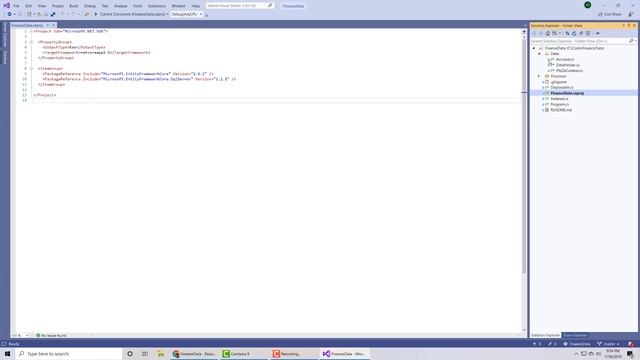Click the FinanceData repository in status bar
This screenshot has height=360, width=640.
[577, 344]
